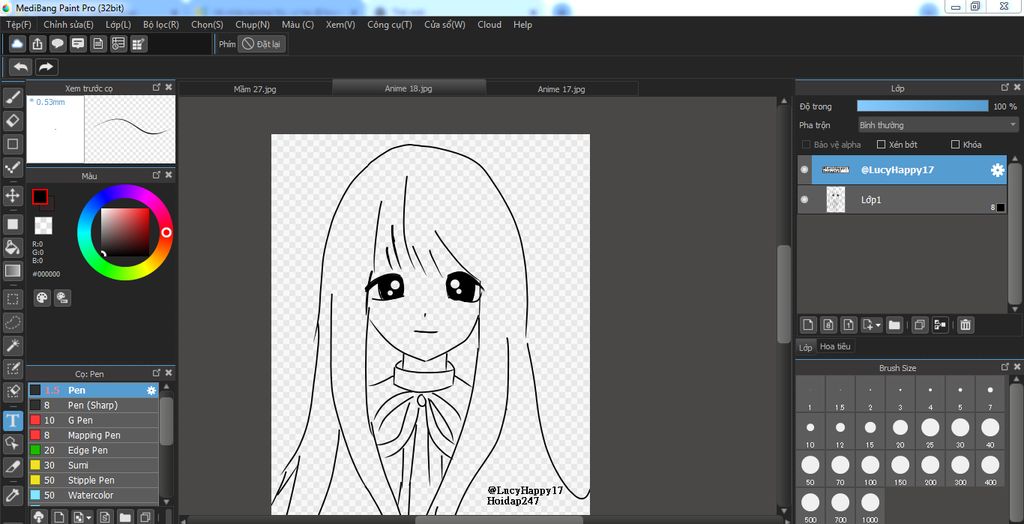Switch to the Anime 17.jpg tab
The image size is (1024, 524).
coord(561,89)
